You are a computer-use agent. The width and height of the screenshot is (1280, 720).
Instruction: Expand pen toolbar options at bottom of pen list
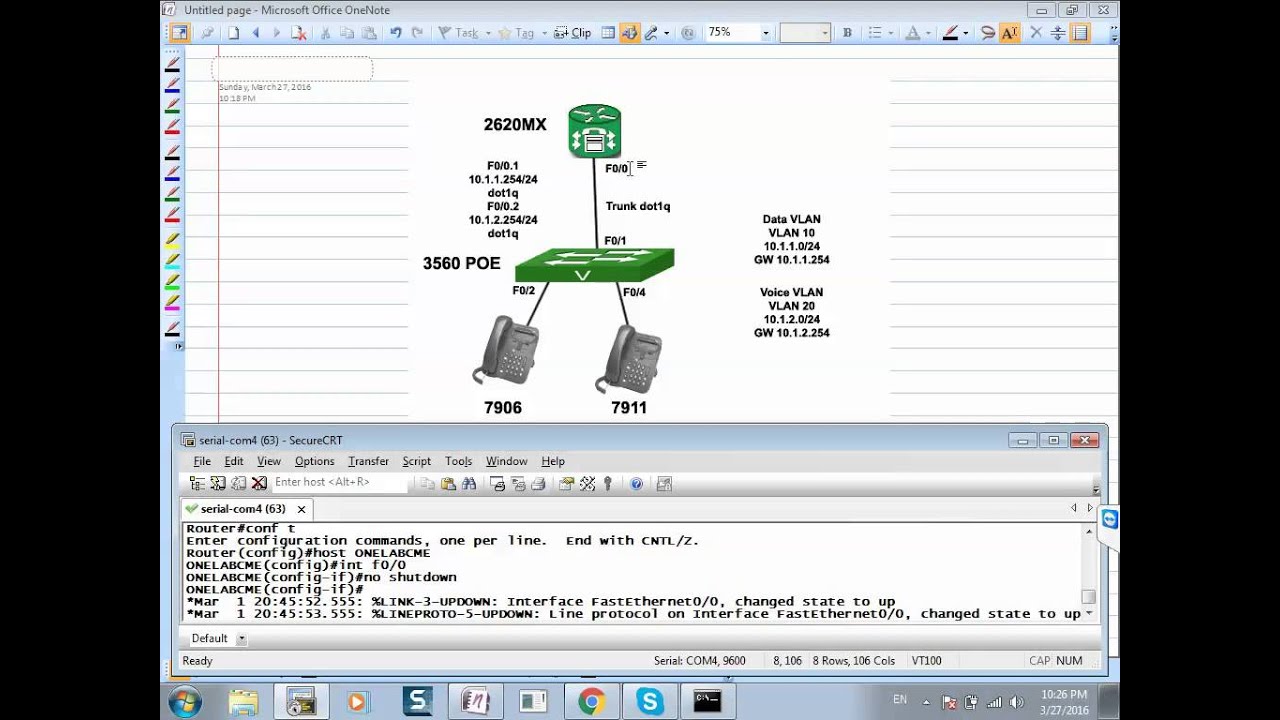pyautogui.click(x=178, y=346)
